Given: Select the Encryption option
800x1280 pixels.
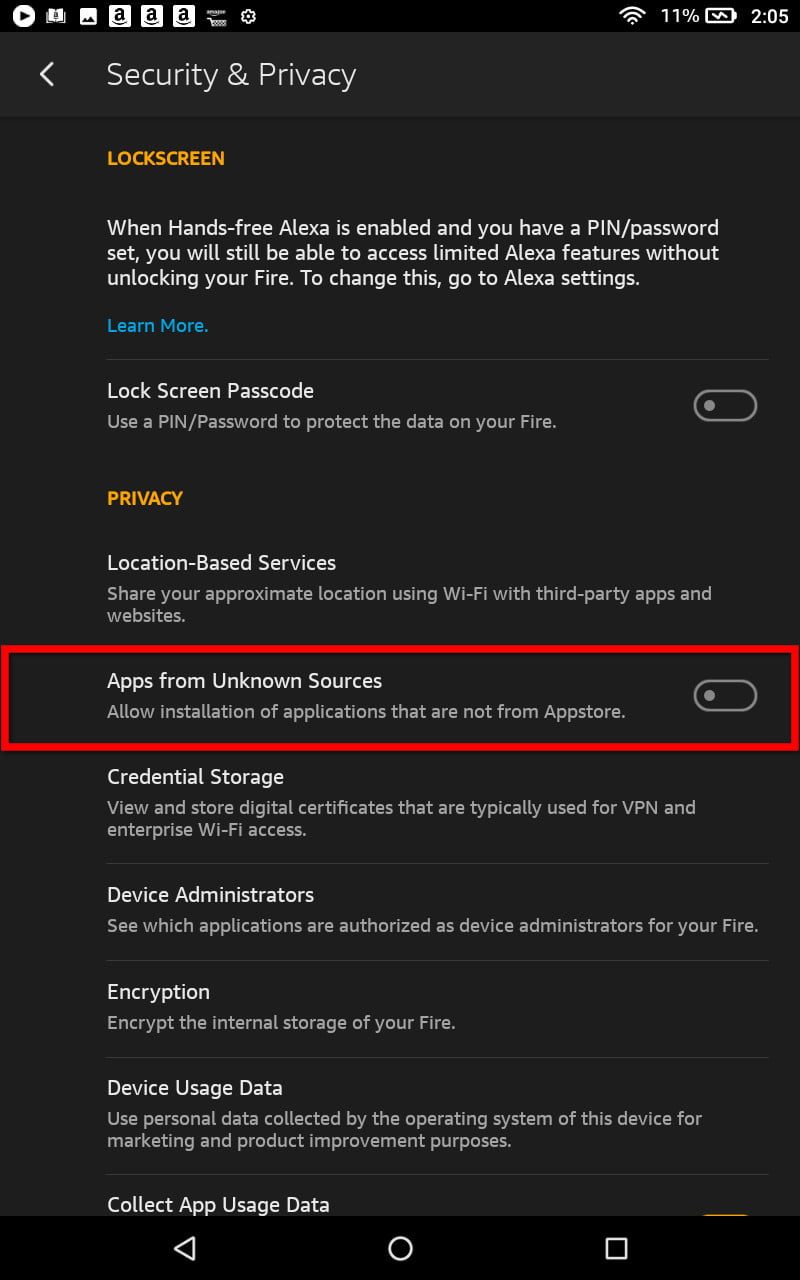Looking at the screenshot, I should coord(400,1006).
